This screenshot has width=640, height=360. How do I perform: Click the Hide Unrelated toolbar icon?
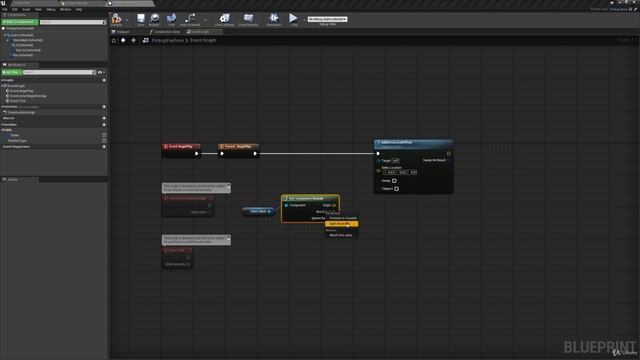pyautogui.click(x=190, y=19)
